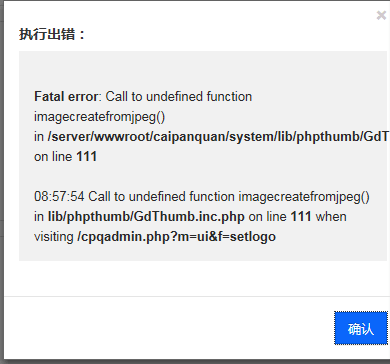Select the standalone imagecreatefromjpeg() line
This screenshot has width=390, height=364.
click(100, 117)
